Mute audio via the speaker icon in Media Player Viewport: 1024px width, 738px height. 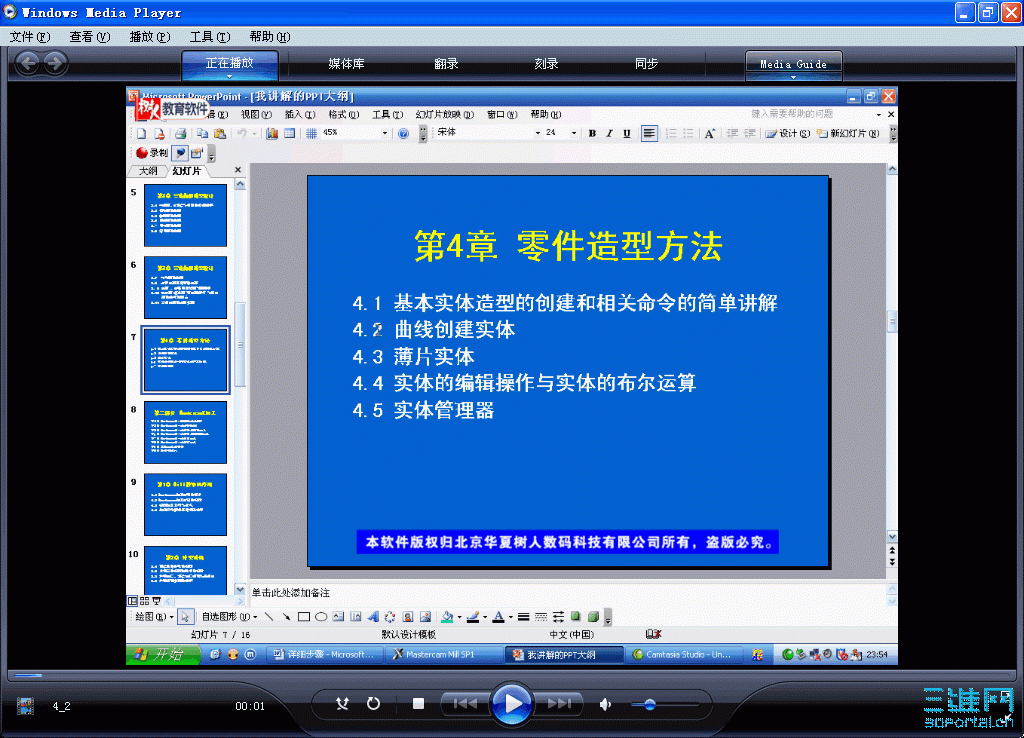(604, 704)
